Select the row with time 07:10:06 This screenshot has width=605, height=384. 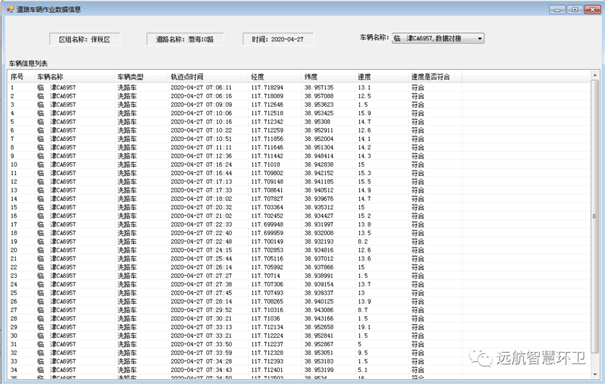299,113
